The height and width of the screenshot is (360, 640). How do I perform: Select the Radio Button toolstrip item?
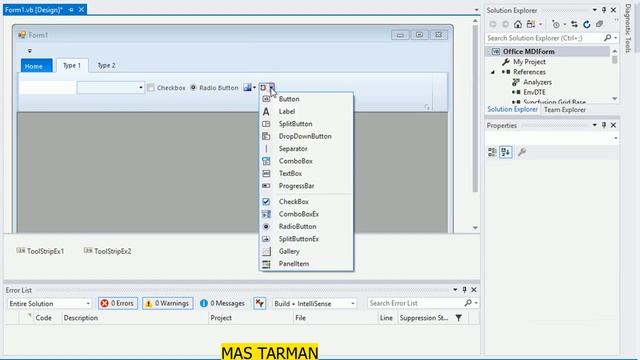coord(214,88)
